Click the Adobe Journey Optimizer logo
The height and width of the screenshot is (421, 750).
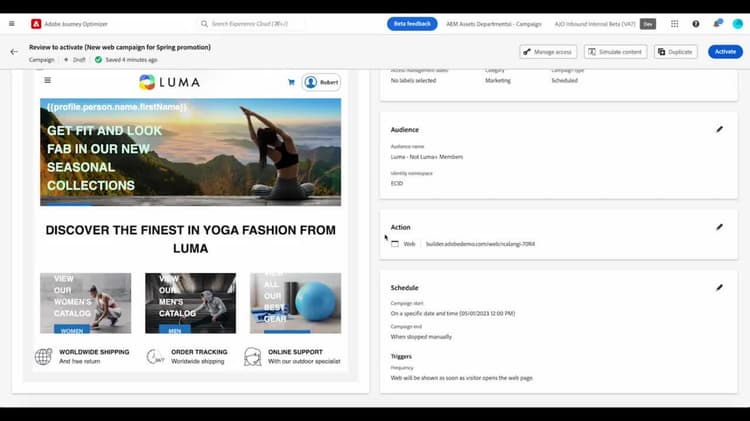pyautogui.click(x=36, y=23)
